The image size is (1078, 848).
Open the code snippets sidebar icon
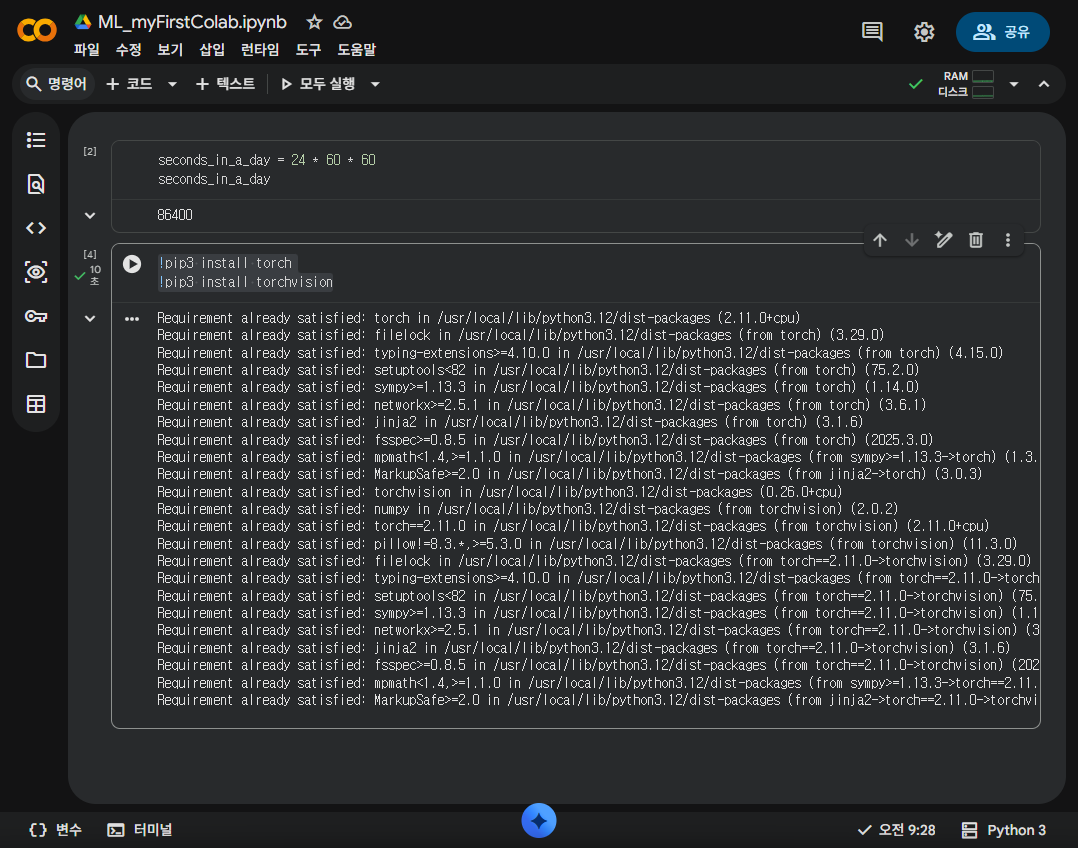pos(36,228)
